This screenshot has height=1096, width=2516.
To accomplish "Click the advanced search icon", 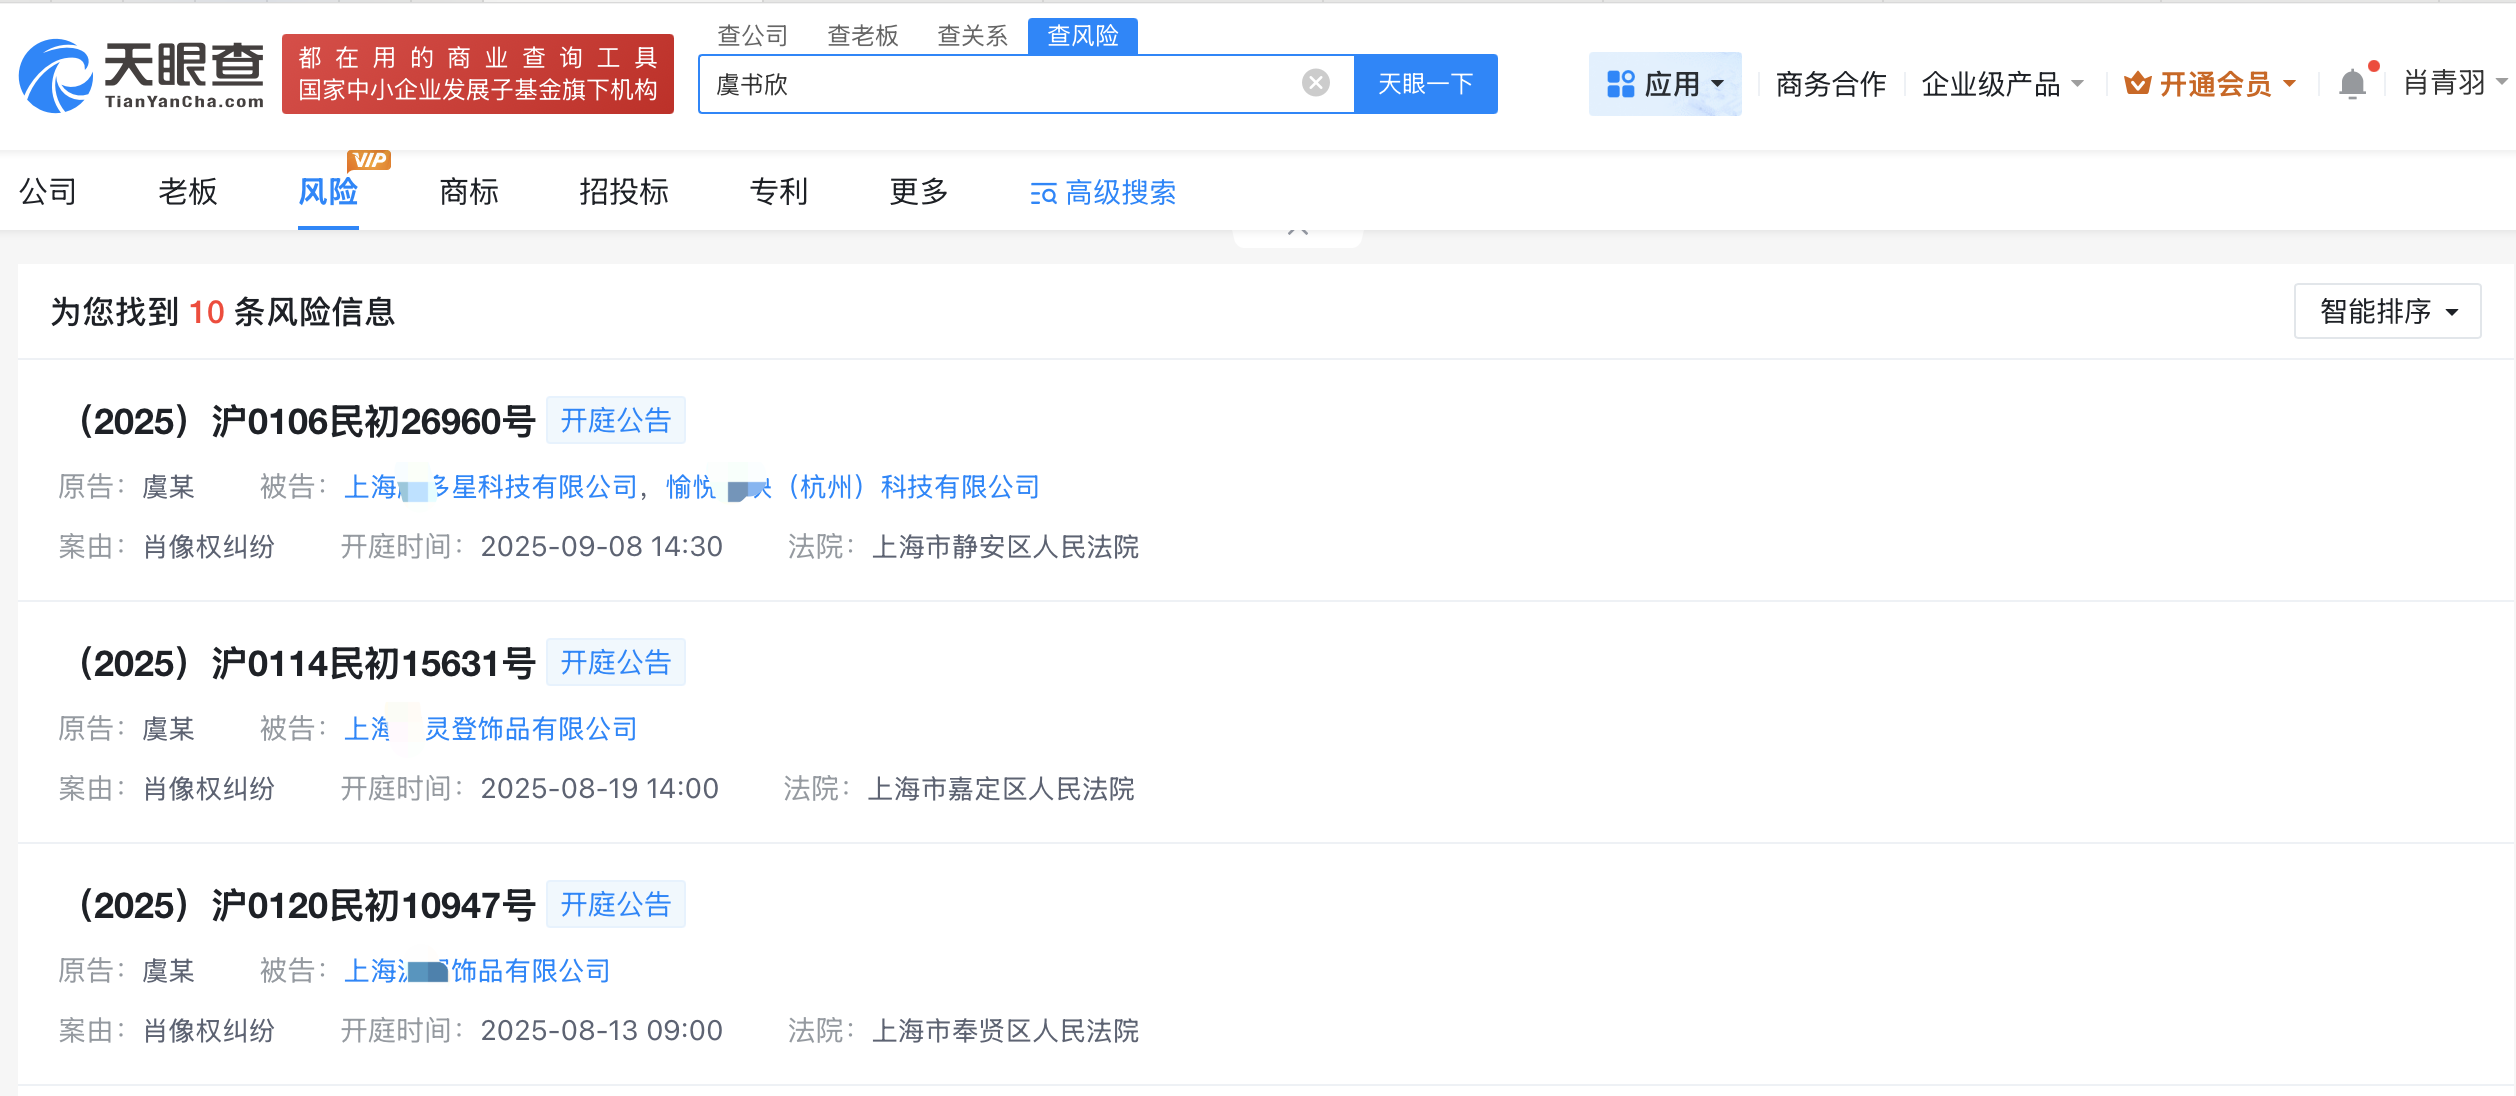I will (x=1043, y=193).
